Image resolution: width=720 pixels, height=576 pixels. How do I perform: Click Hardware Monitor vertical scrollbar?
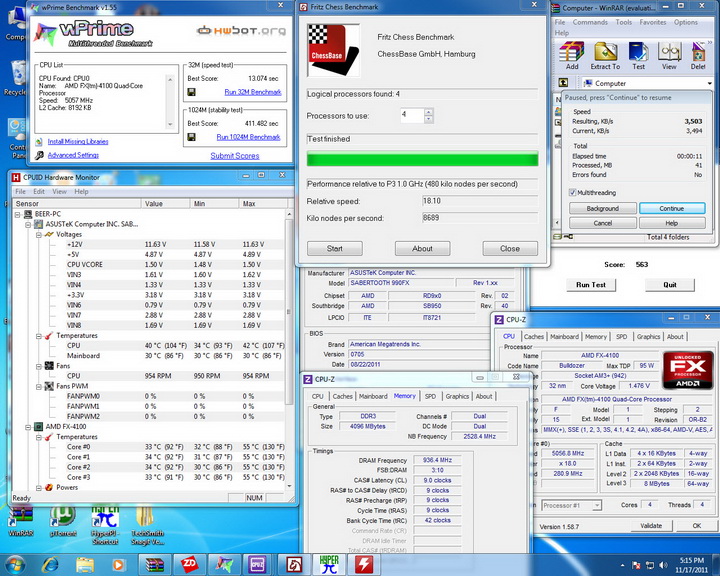289,350
